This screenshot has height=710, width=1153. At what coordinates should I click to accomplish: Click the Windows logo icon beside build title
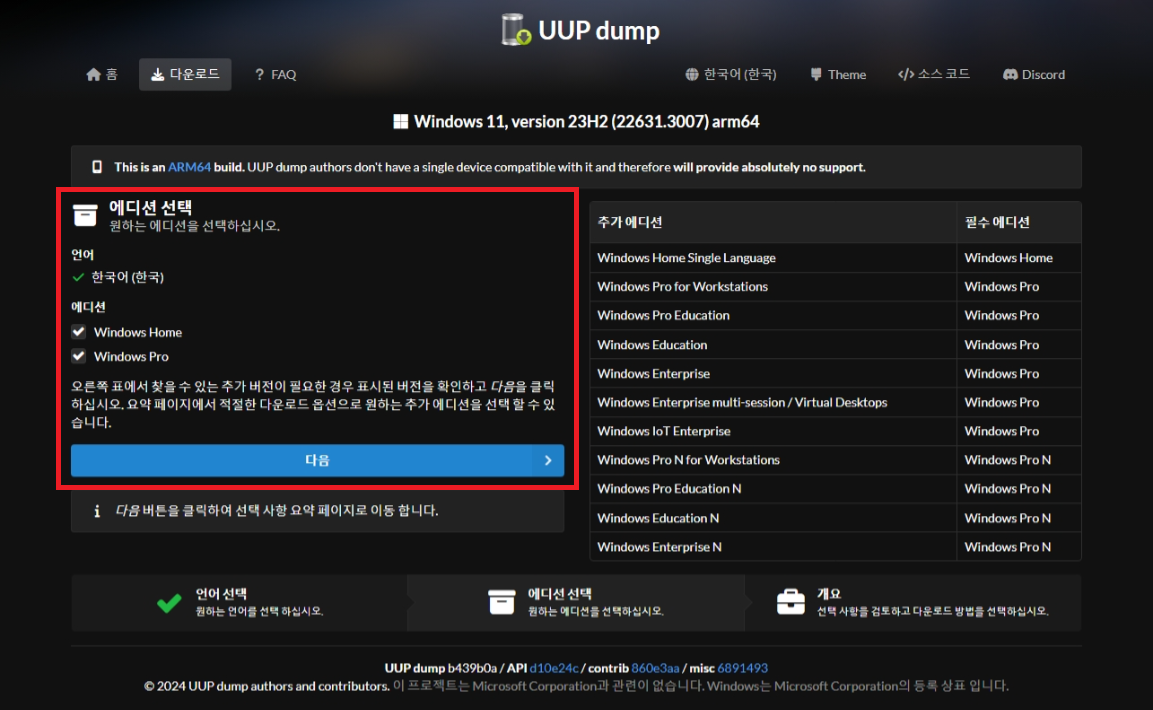401,121
